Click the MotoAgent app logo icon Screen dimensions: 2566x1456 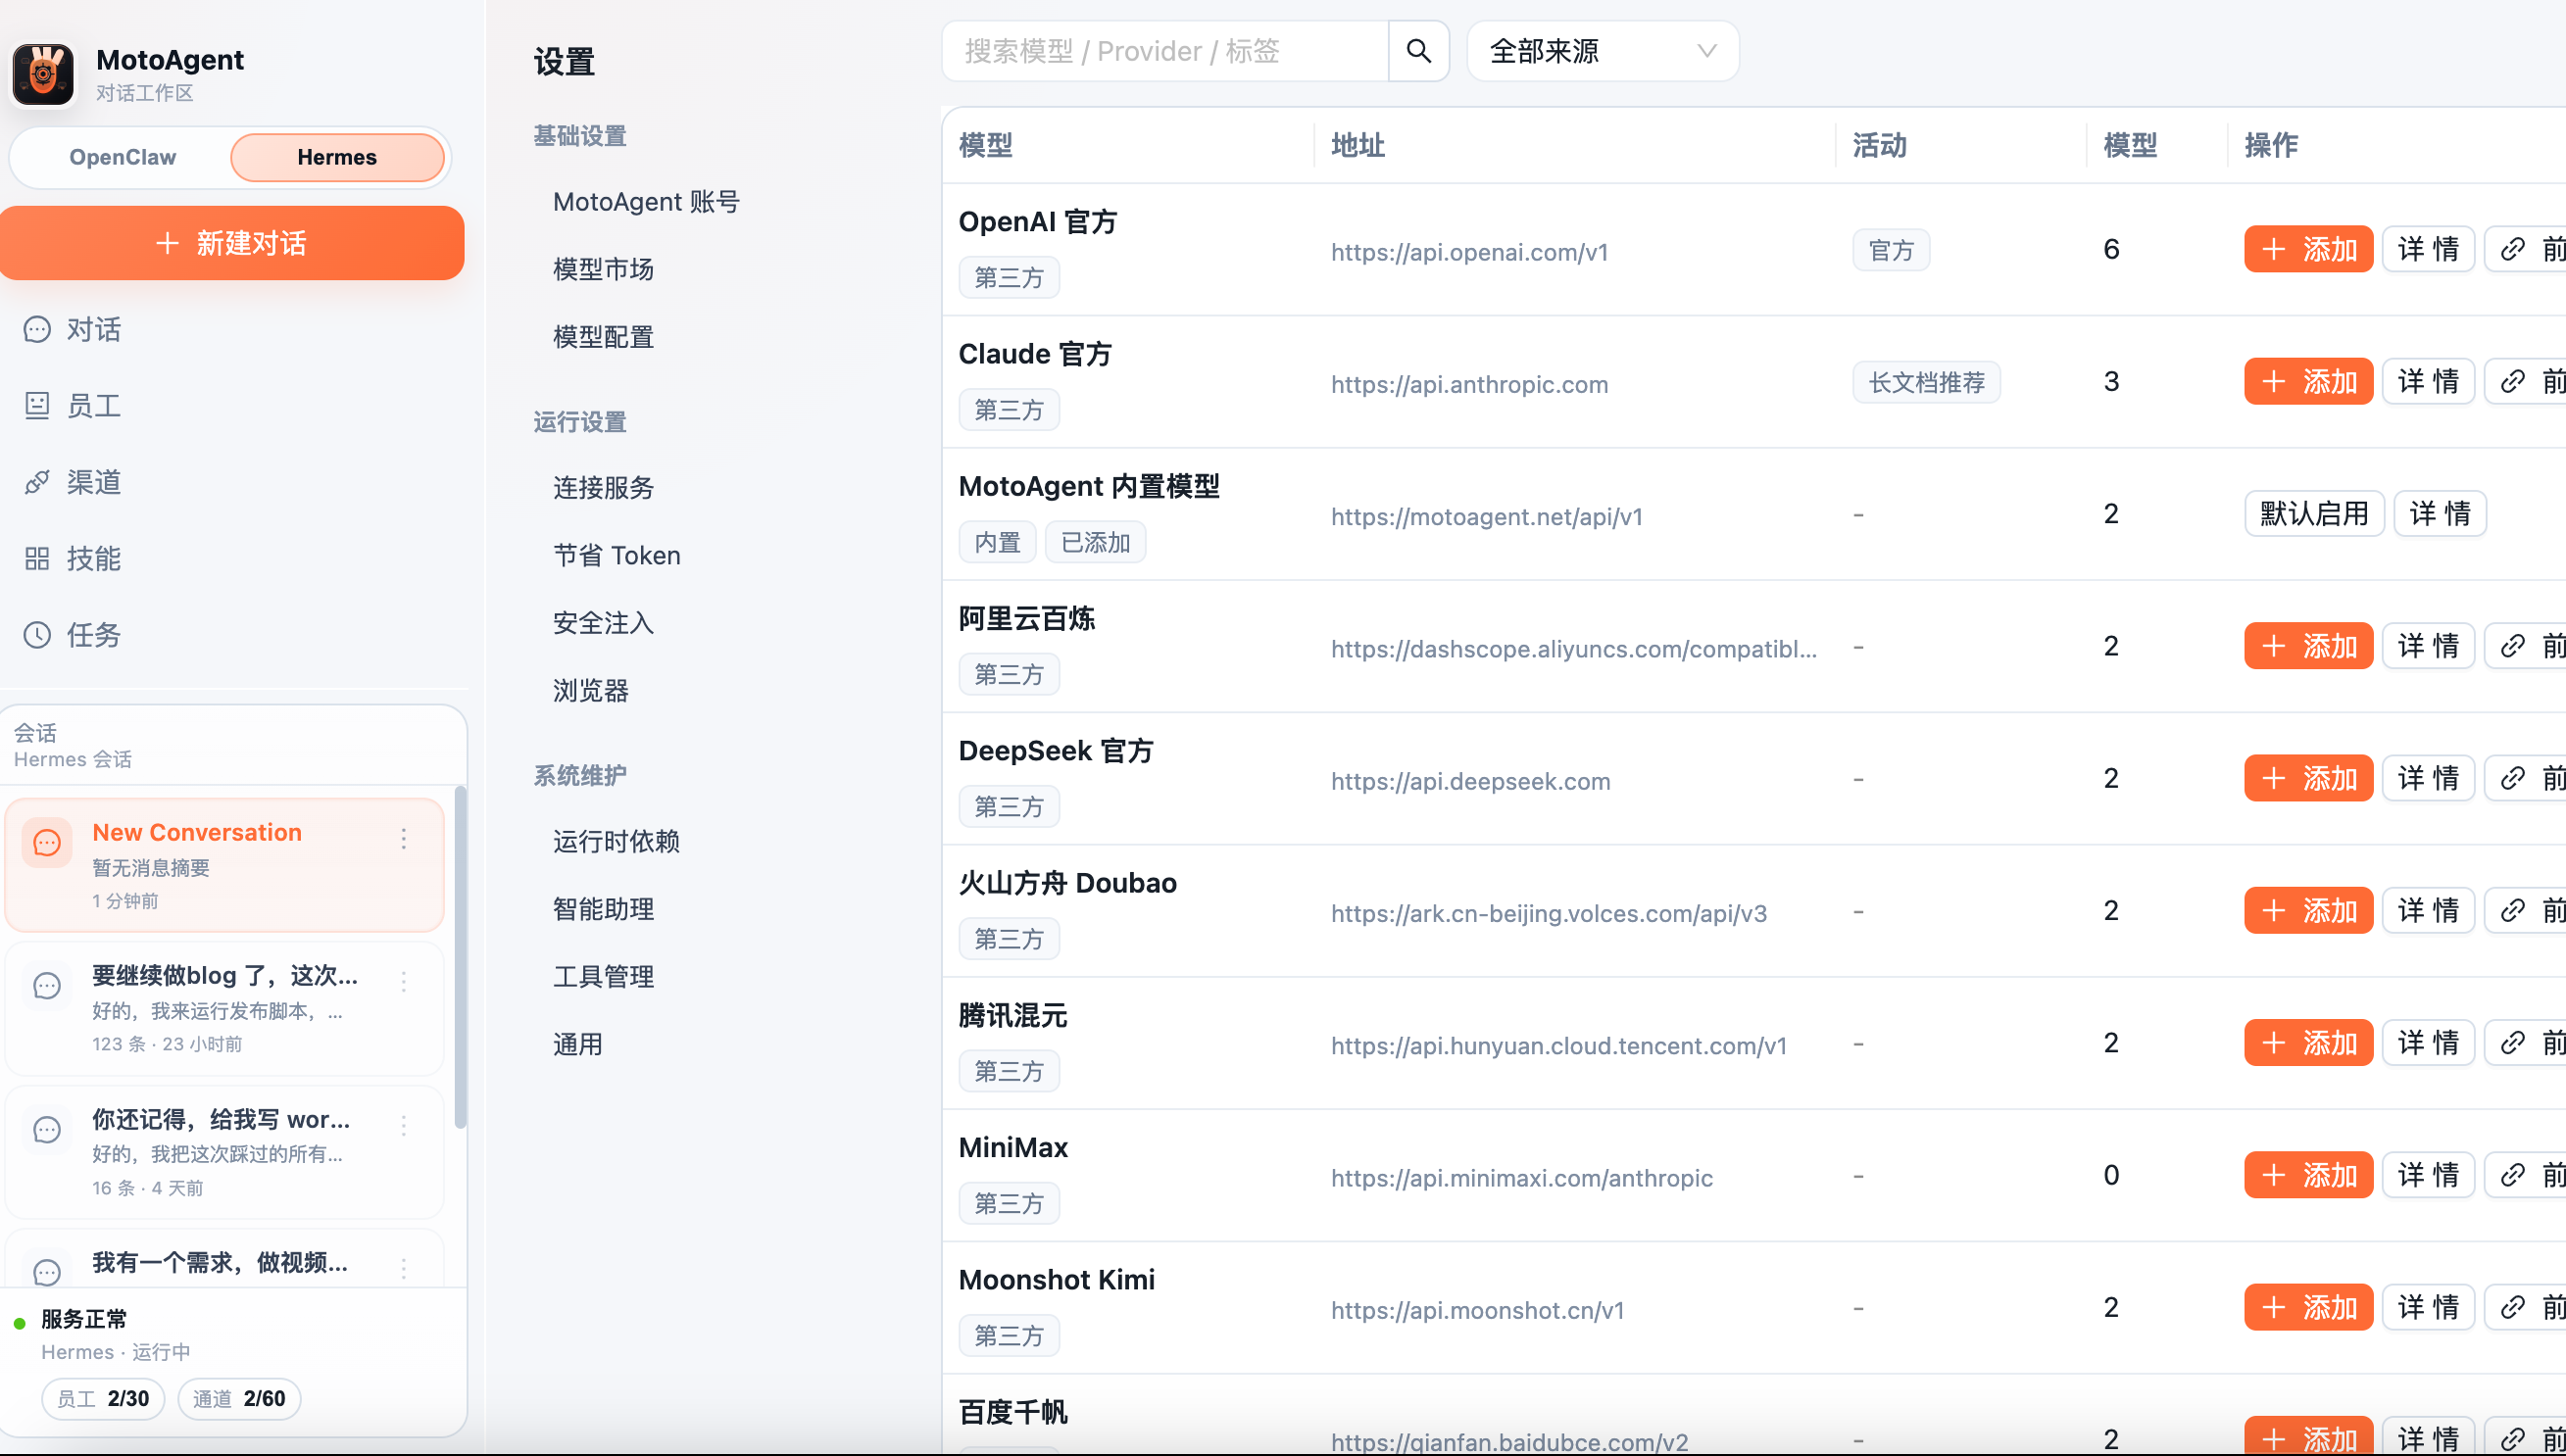tap(43, 74)
